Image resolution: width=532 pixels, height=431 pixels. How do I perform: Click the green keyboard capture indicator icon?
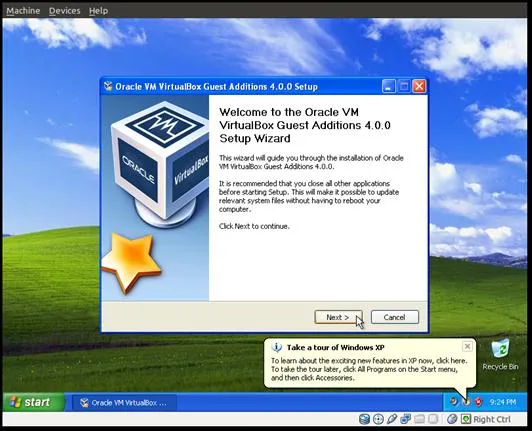click(466, 419)
